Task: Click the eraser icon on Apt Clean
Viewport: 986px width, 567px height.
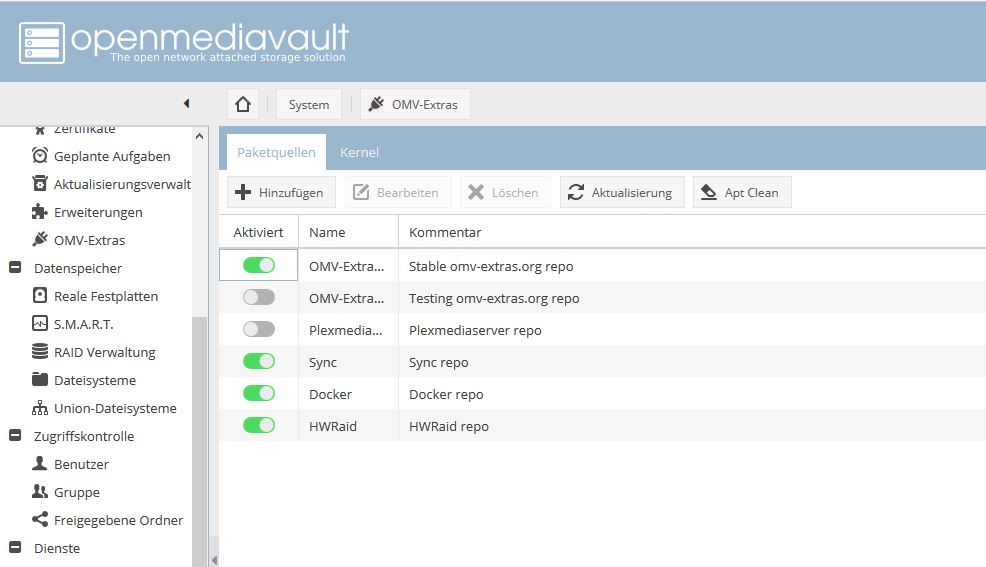Action: click(709, 192)
